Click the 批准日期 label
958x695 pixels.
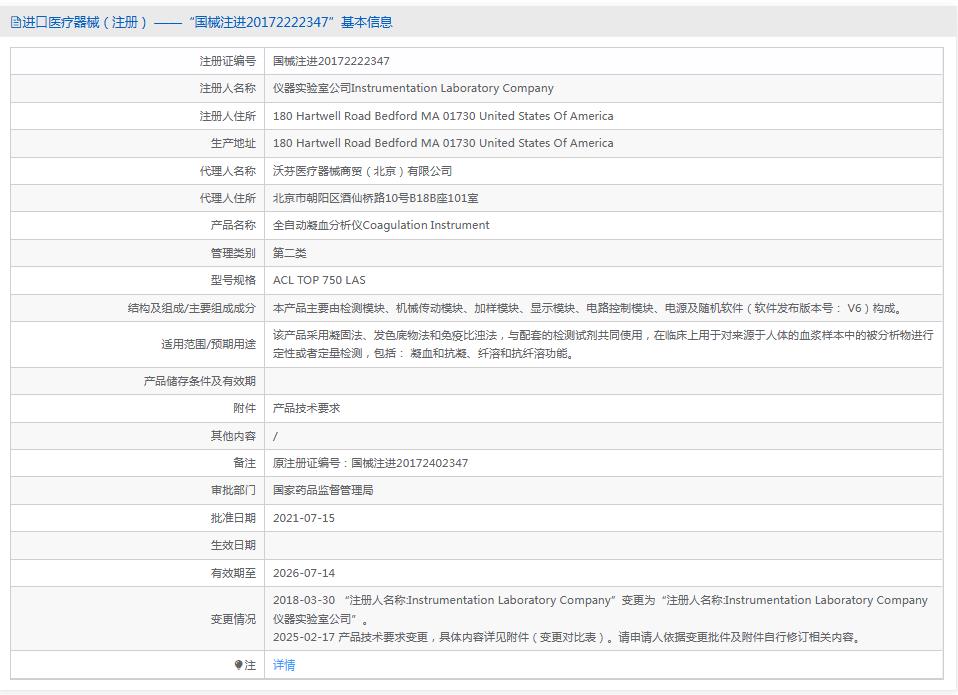click(x=233, y=518)
